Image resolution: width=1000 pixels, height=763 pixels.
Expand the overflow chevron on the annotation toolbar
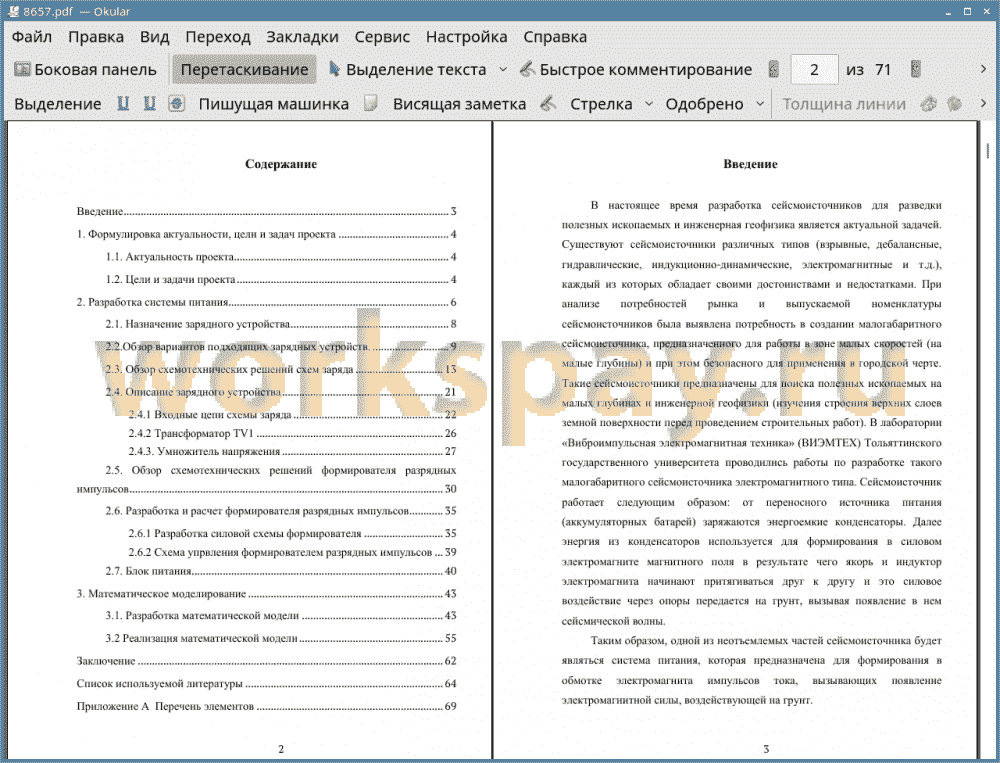[983, 103]
